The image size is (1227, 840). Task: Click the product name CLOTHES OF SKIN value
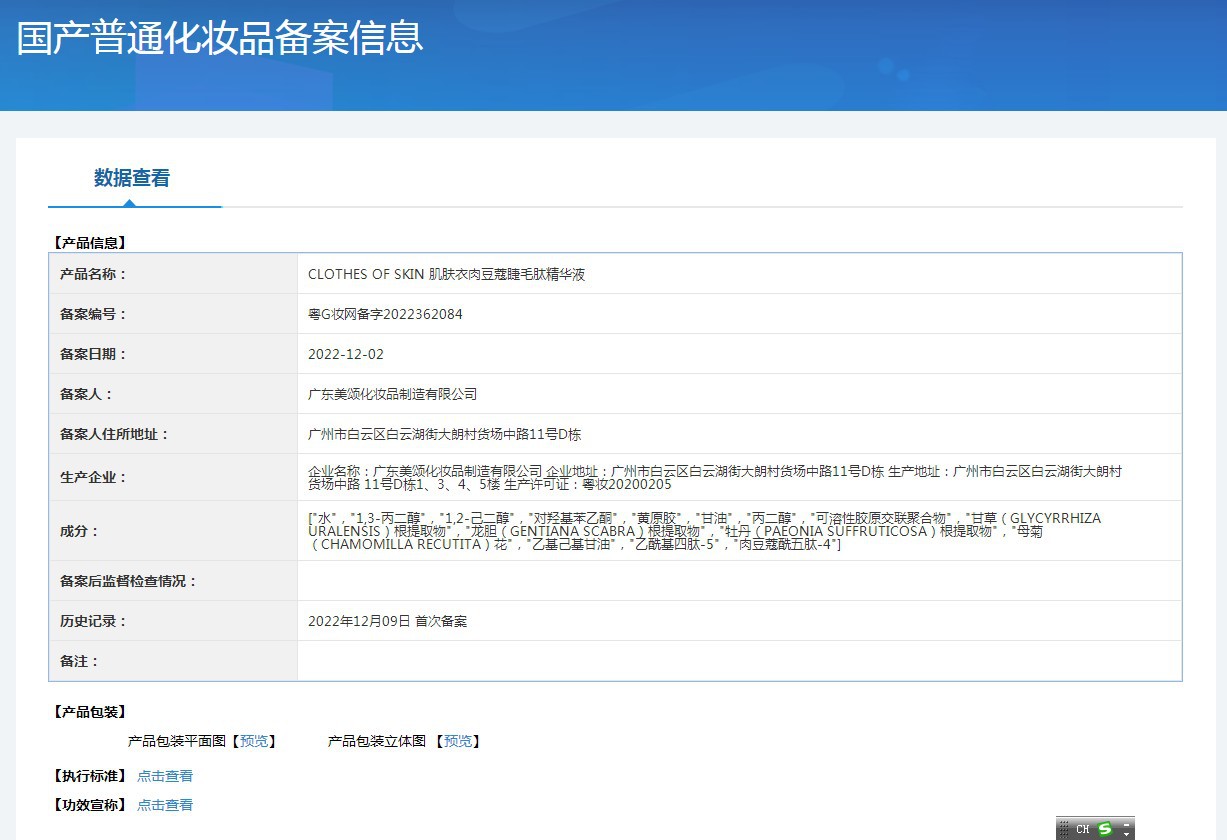pos(446,274)
